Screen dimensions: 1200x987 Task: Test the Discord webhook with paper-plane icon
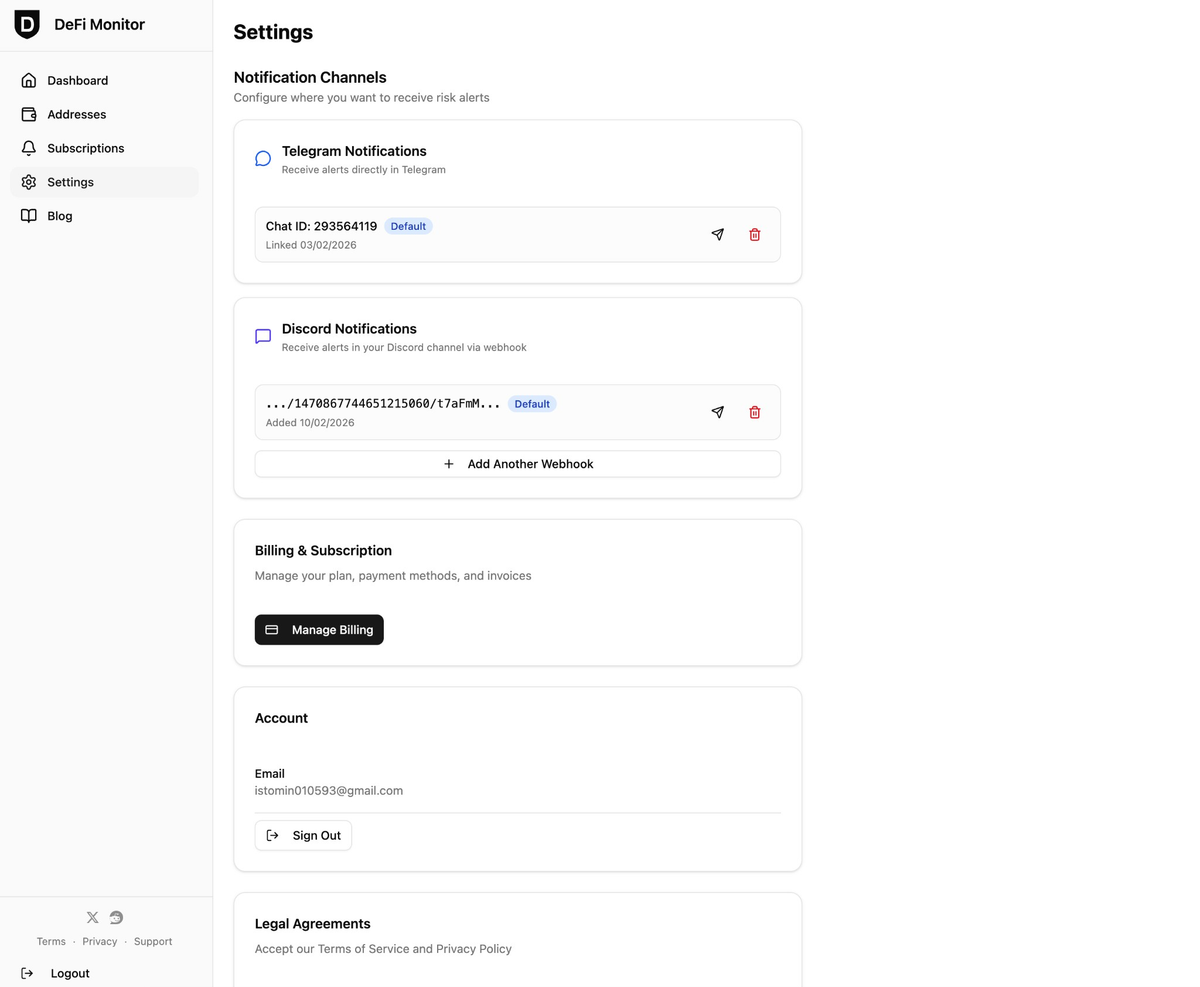click(717, 412)
